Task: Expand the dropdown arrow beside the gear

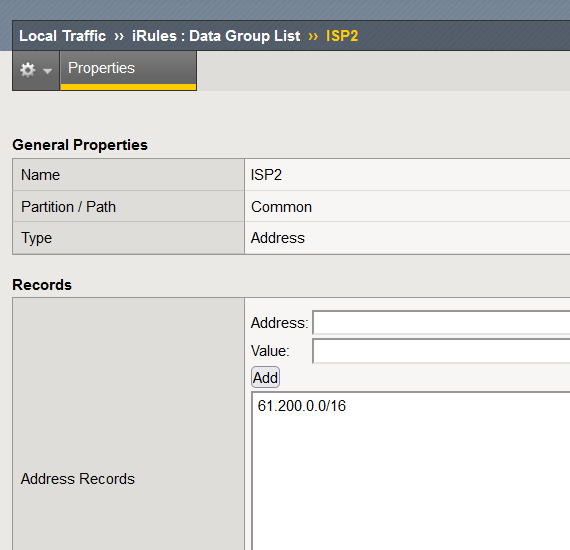Action: pyautogui.click(x=47, y=71)
